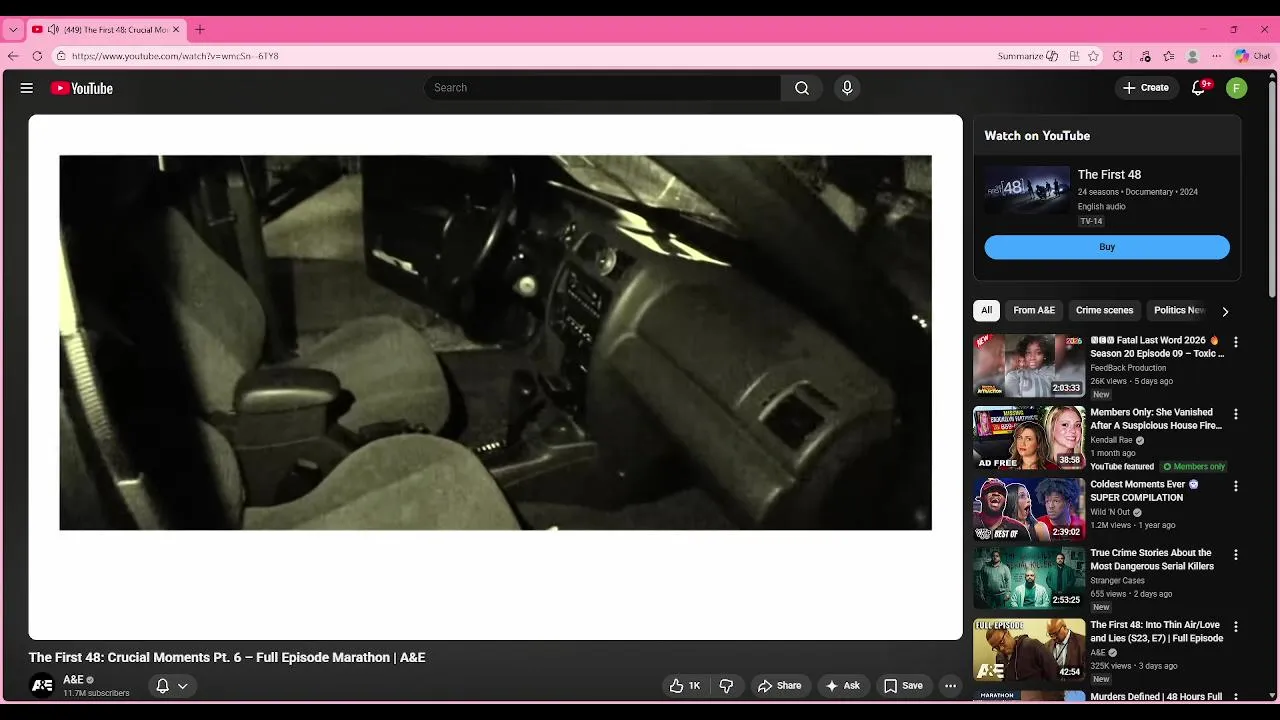
Task: Share the video
Action: 779,686
